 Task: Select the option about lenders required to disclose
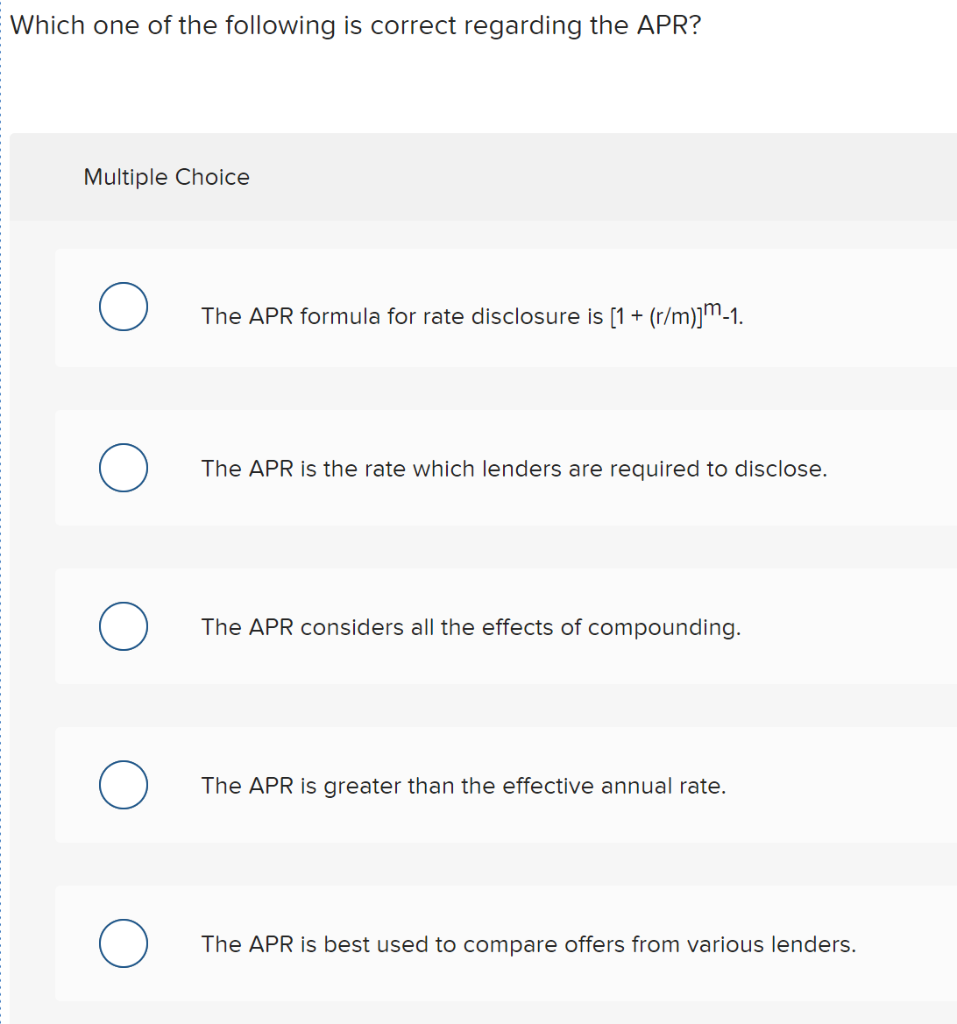(x=123, y=467)
